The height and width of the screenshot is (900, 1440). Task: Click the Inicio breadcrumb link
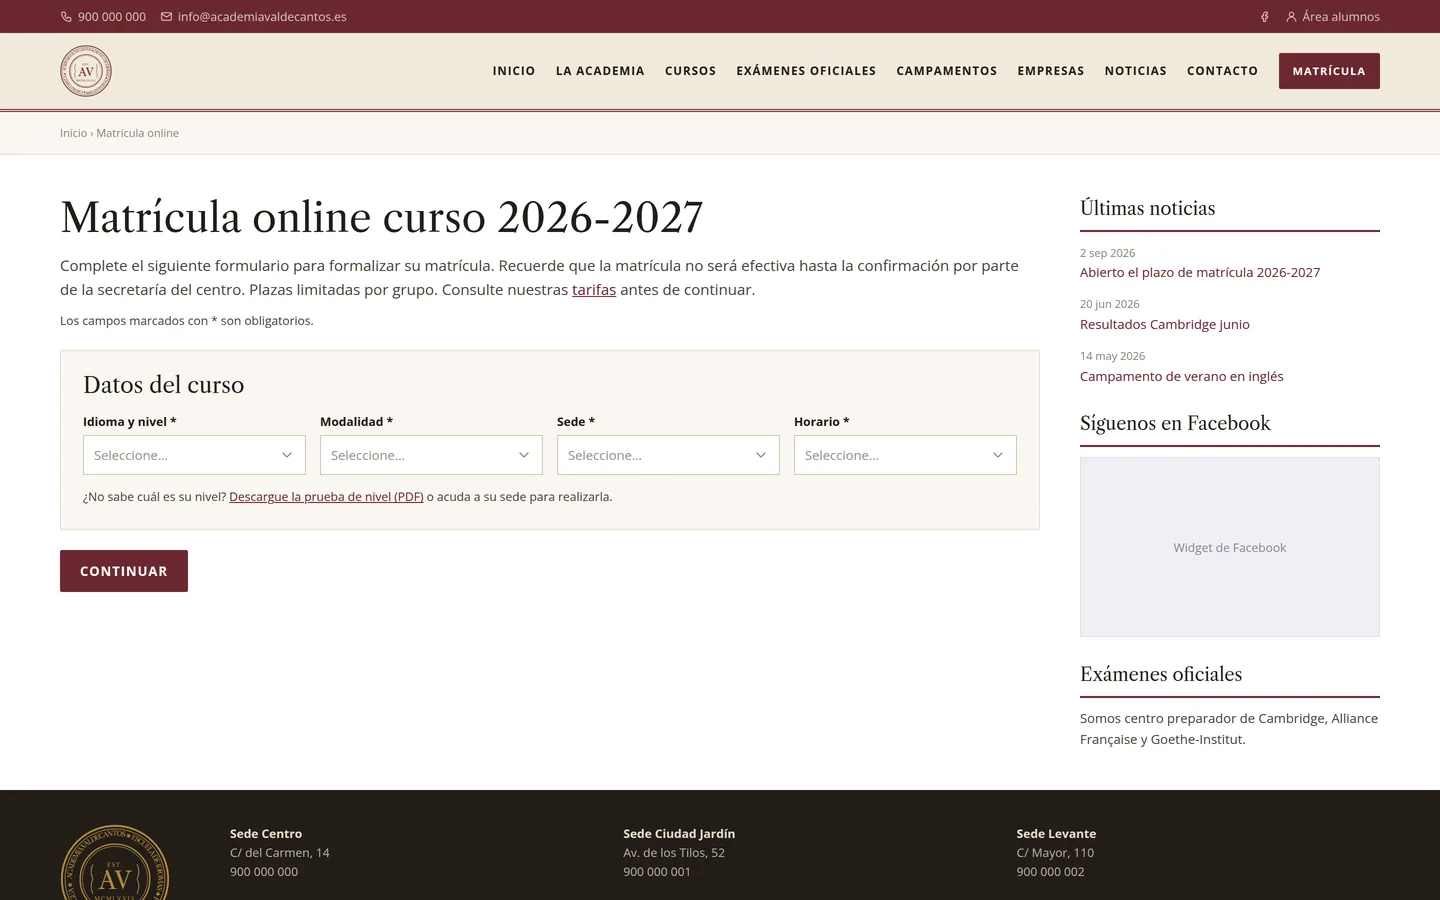click(x=73, y=133)
